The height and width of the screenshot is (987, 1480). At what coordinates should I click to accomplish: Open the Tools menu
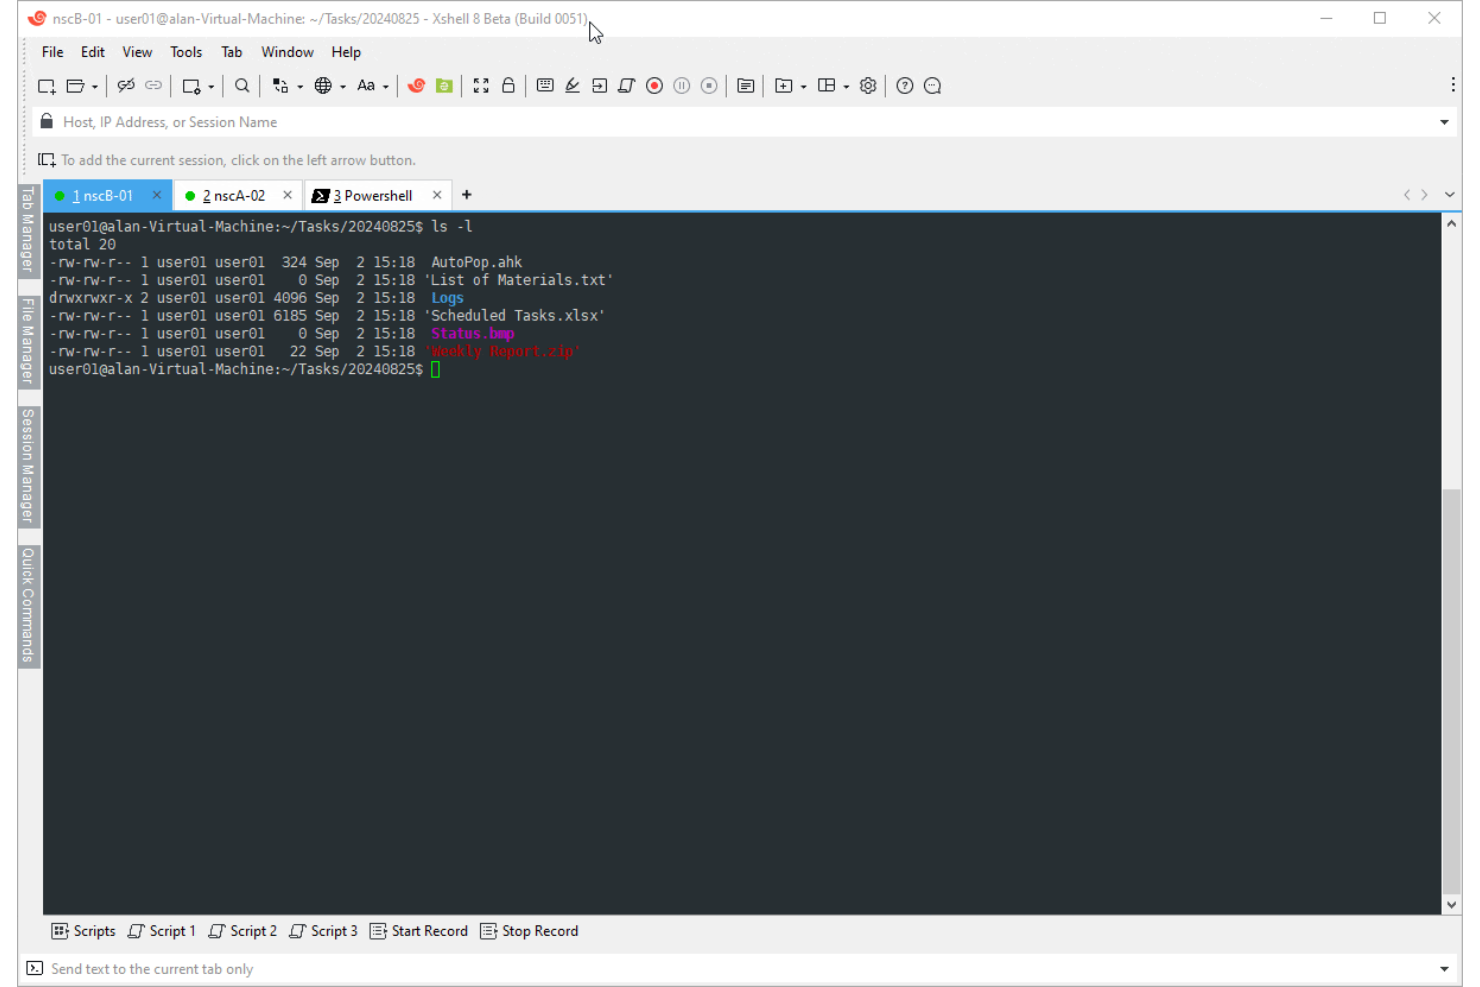click(186, 52)
